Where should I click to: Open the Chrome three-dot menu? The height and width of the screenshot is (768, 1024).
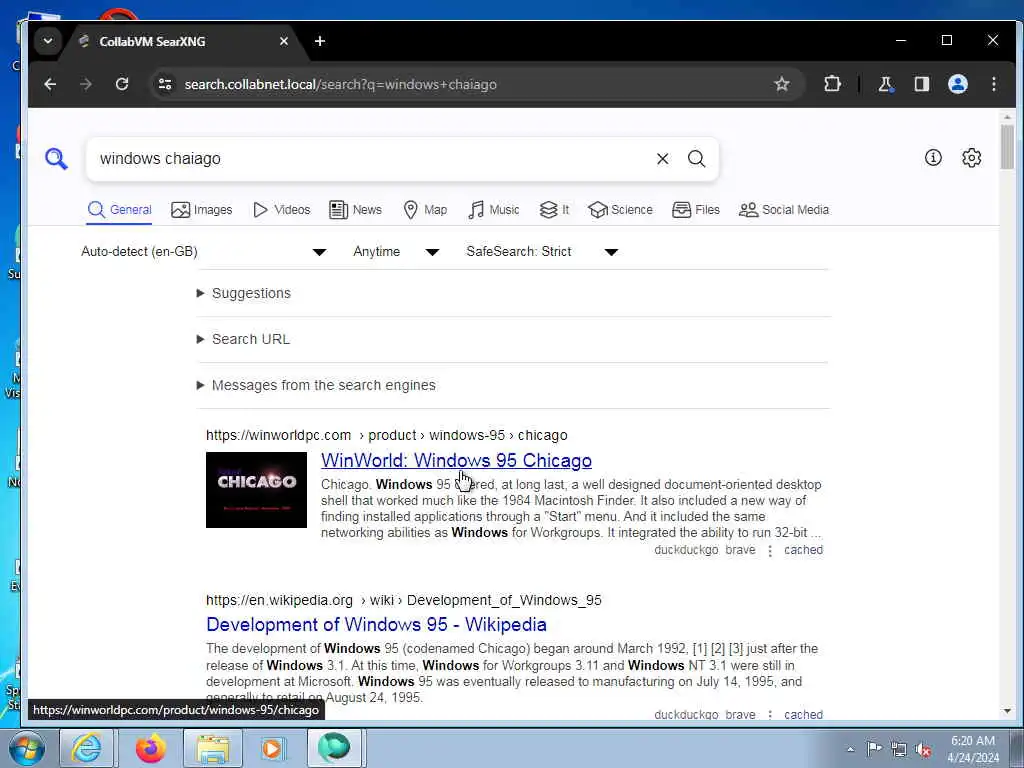click(993, 84)
